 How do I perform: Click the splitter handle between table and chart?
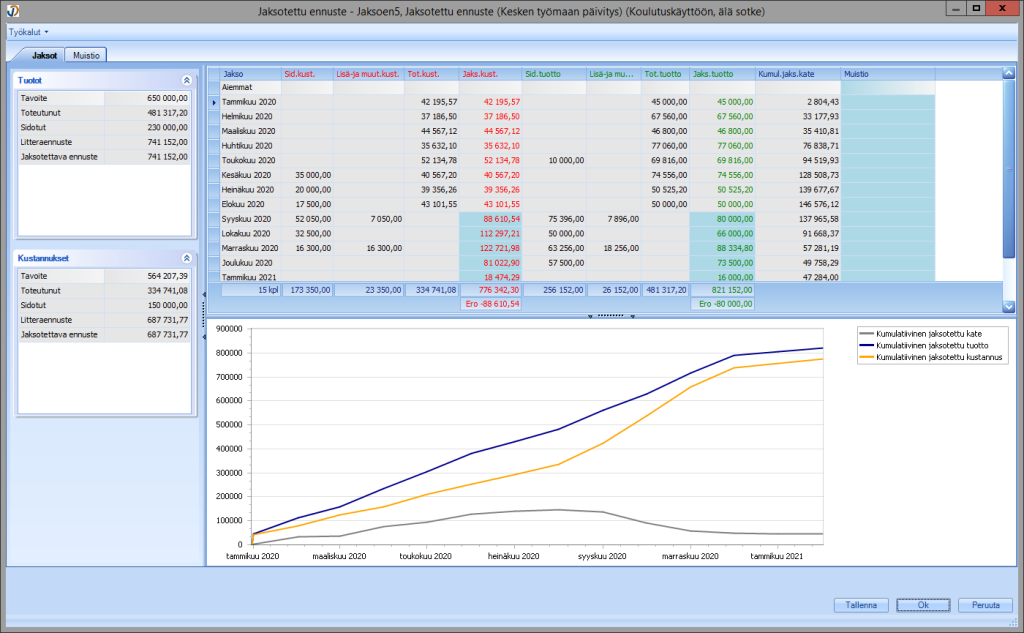[611, 316]
